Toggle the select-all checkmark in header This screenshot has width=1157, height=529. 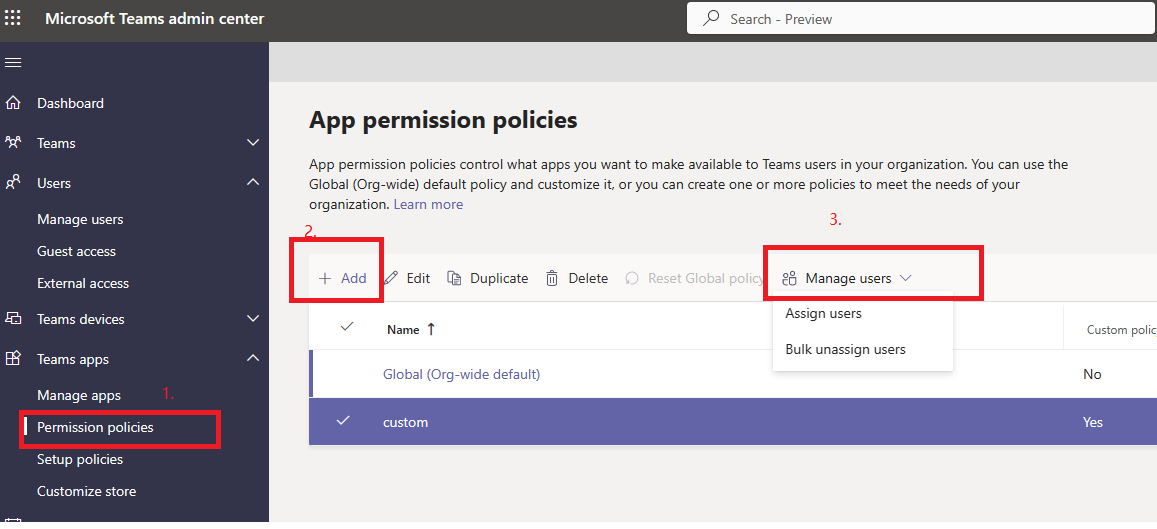tap(347, 327)
